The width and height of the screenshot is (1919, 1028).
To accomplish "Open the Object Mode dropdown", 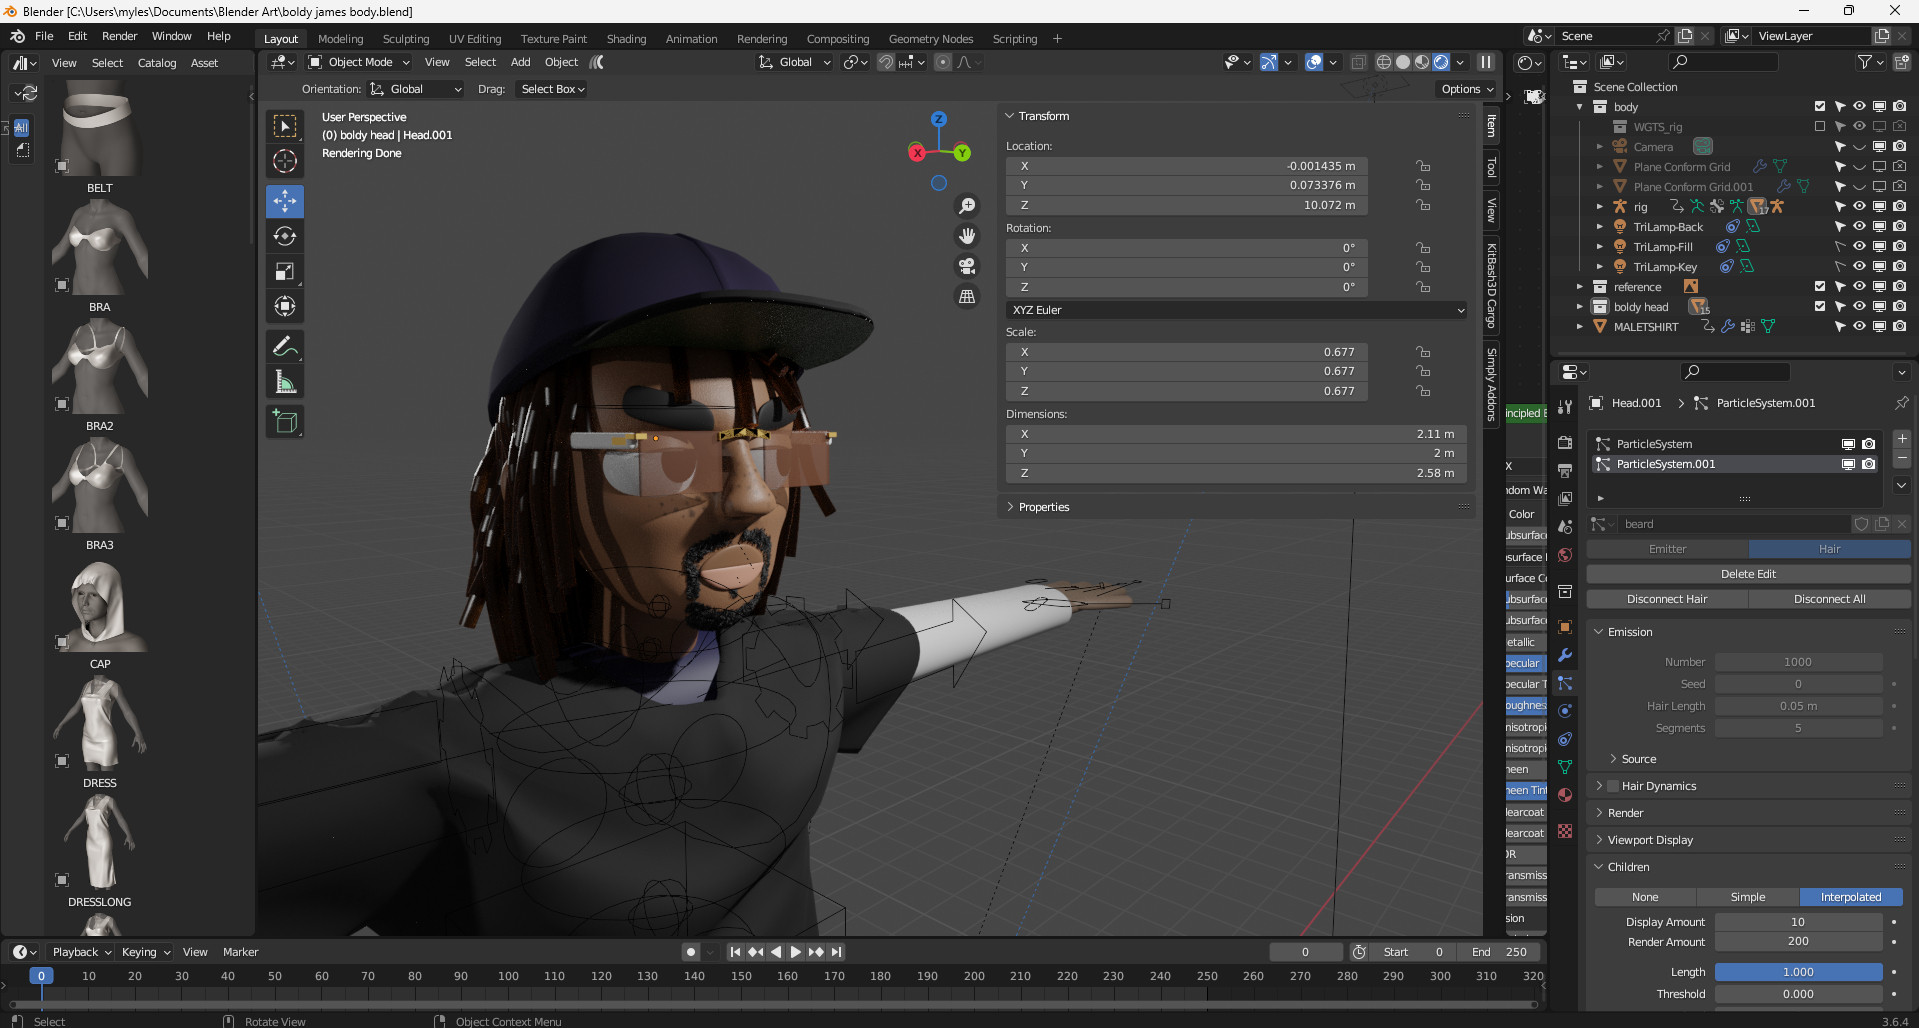I will click(359, 62).
